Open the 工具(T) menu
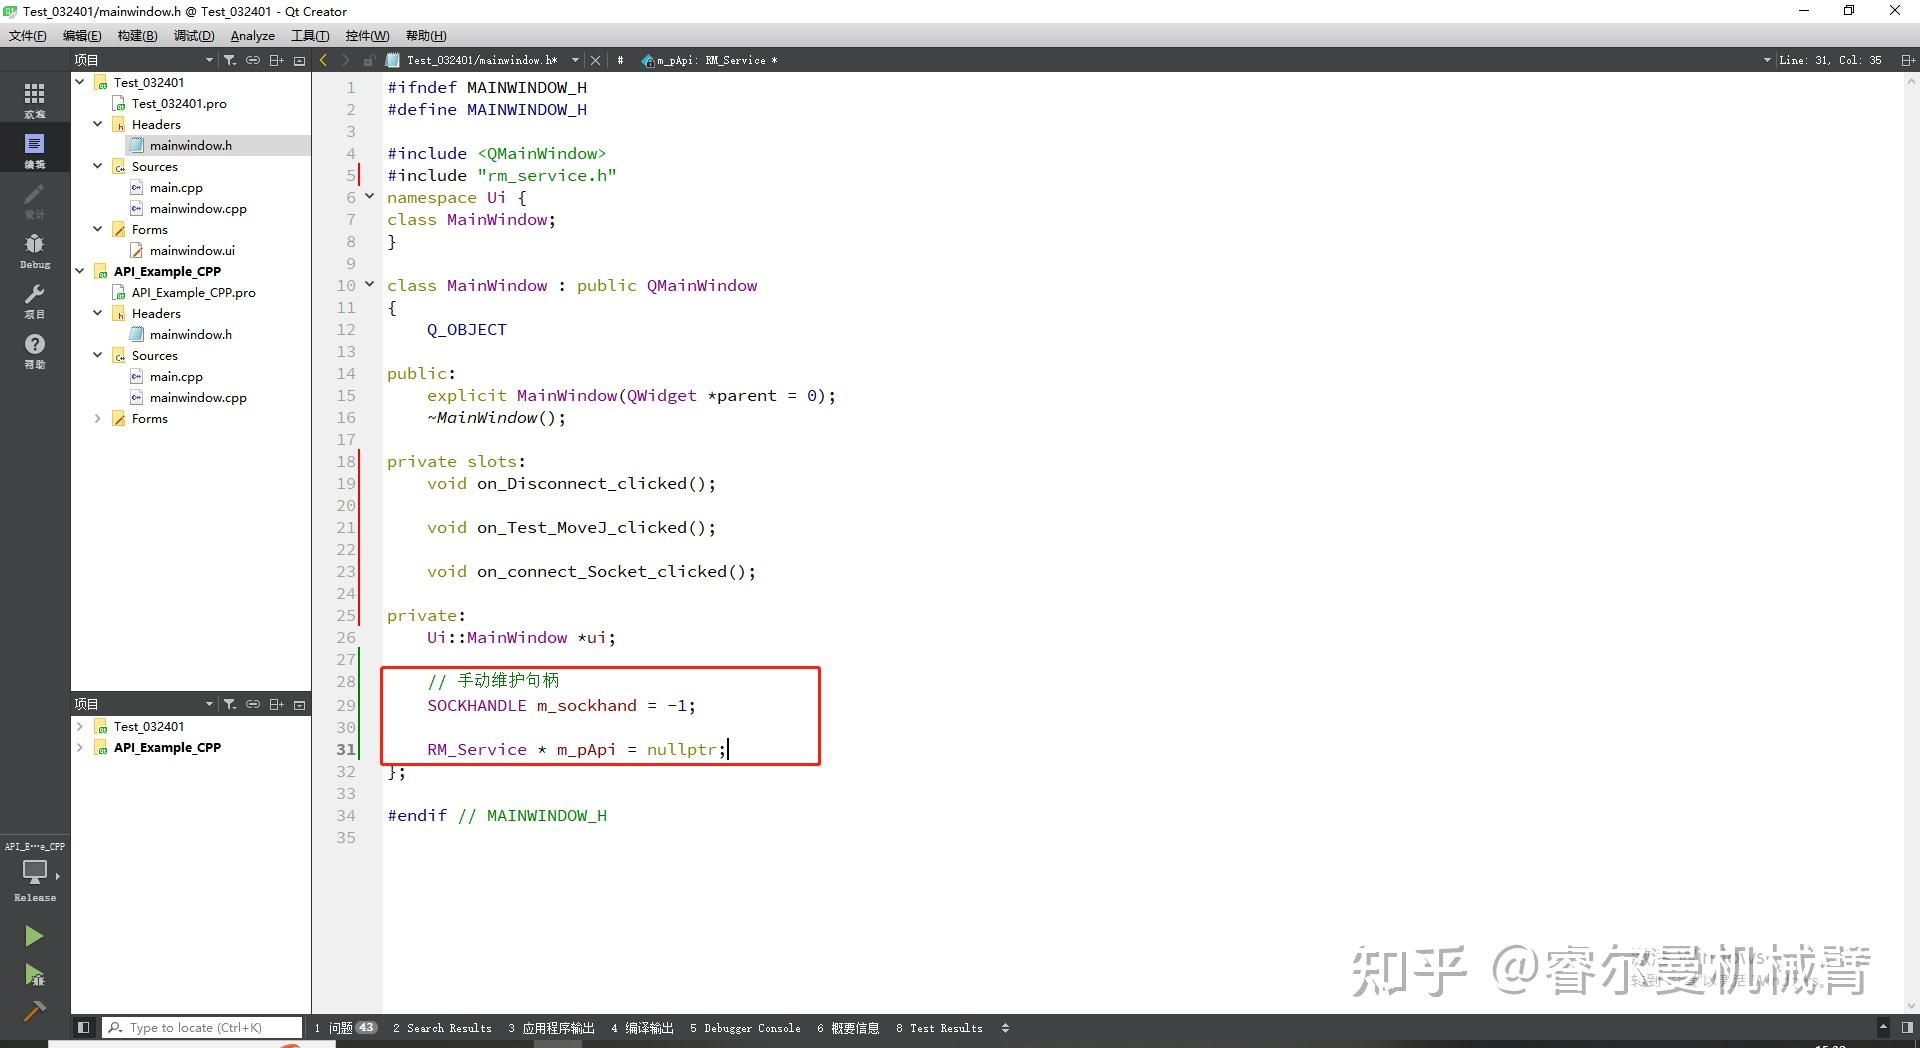1920x1048 pixels. pyautogui.click(x=309, y=35)
